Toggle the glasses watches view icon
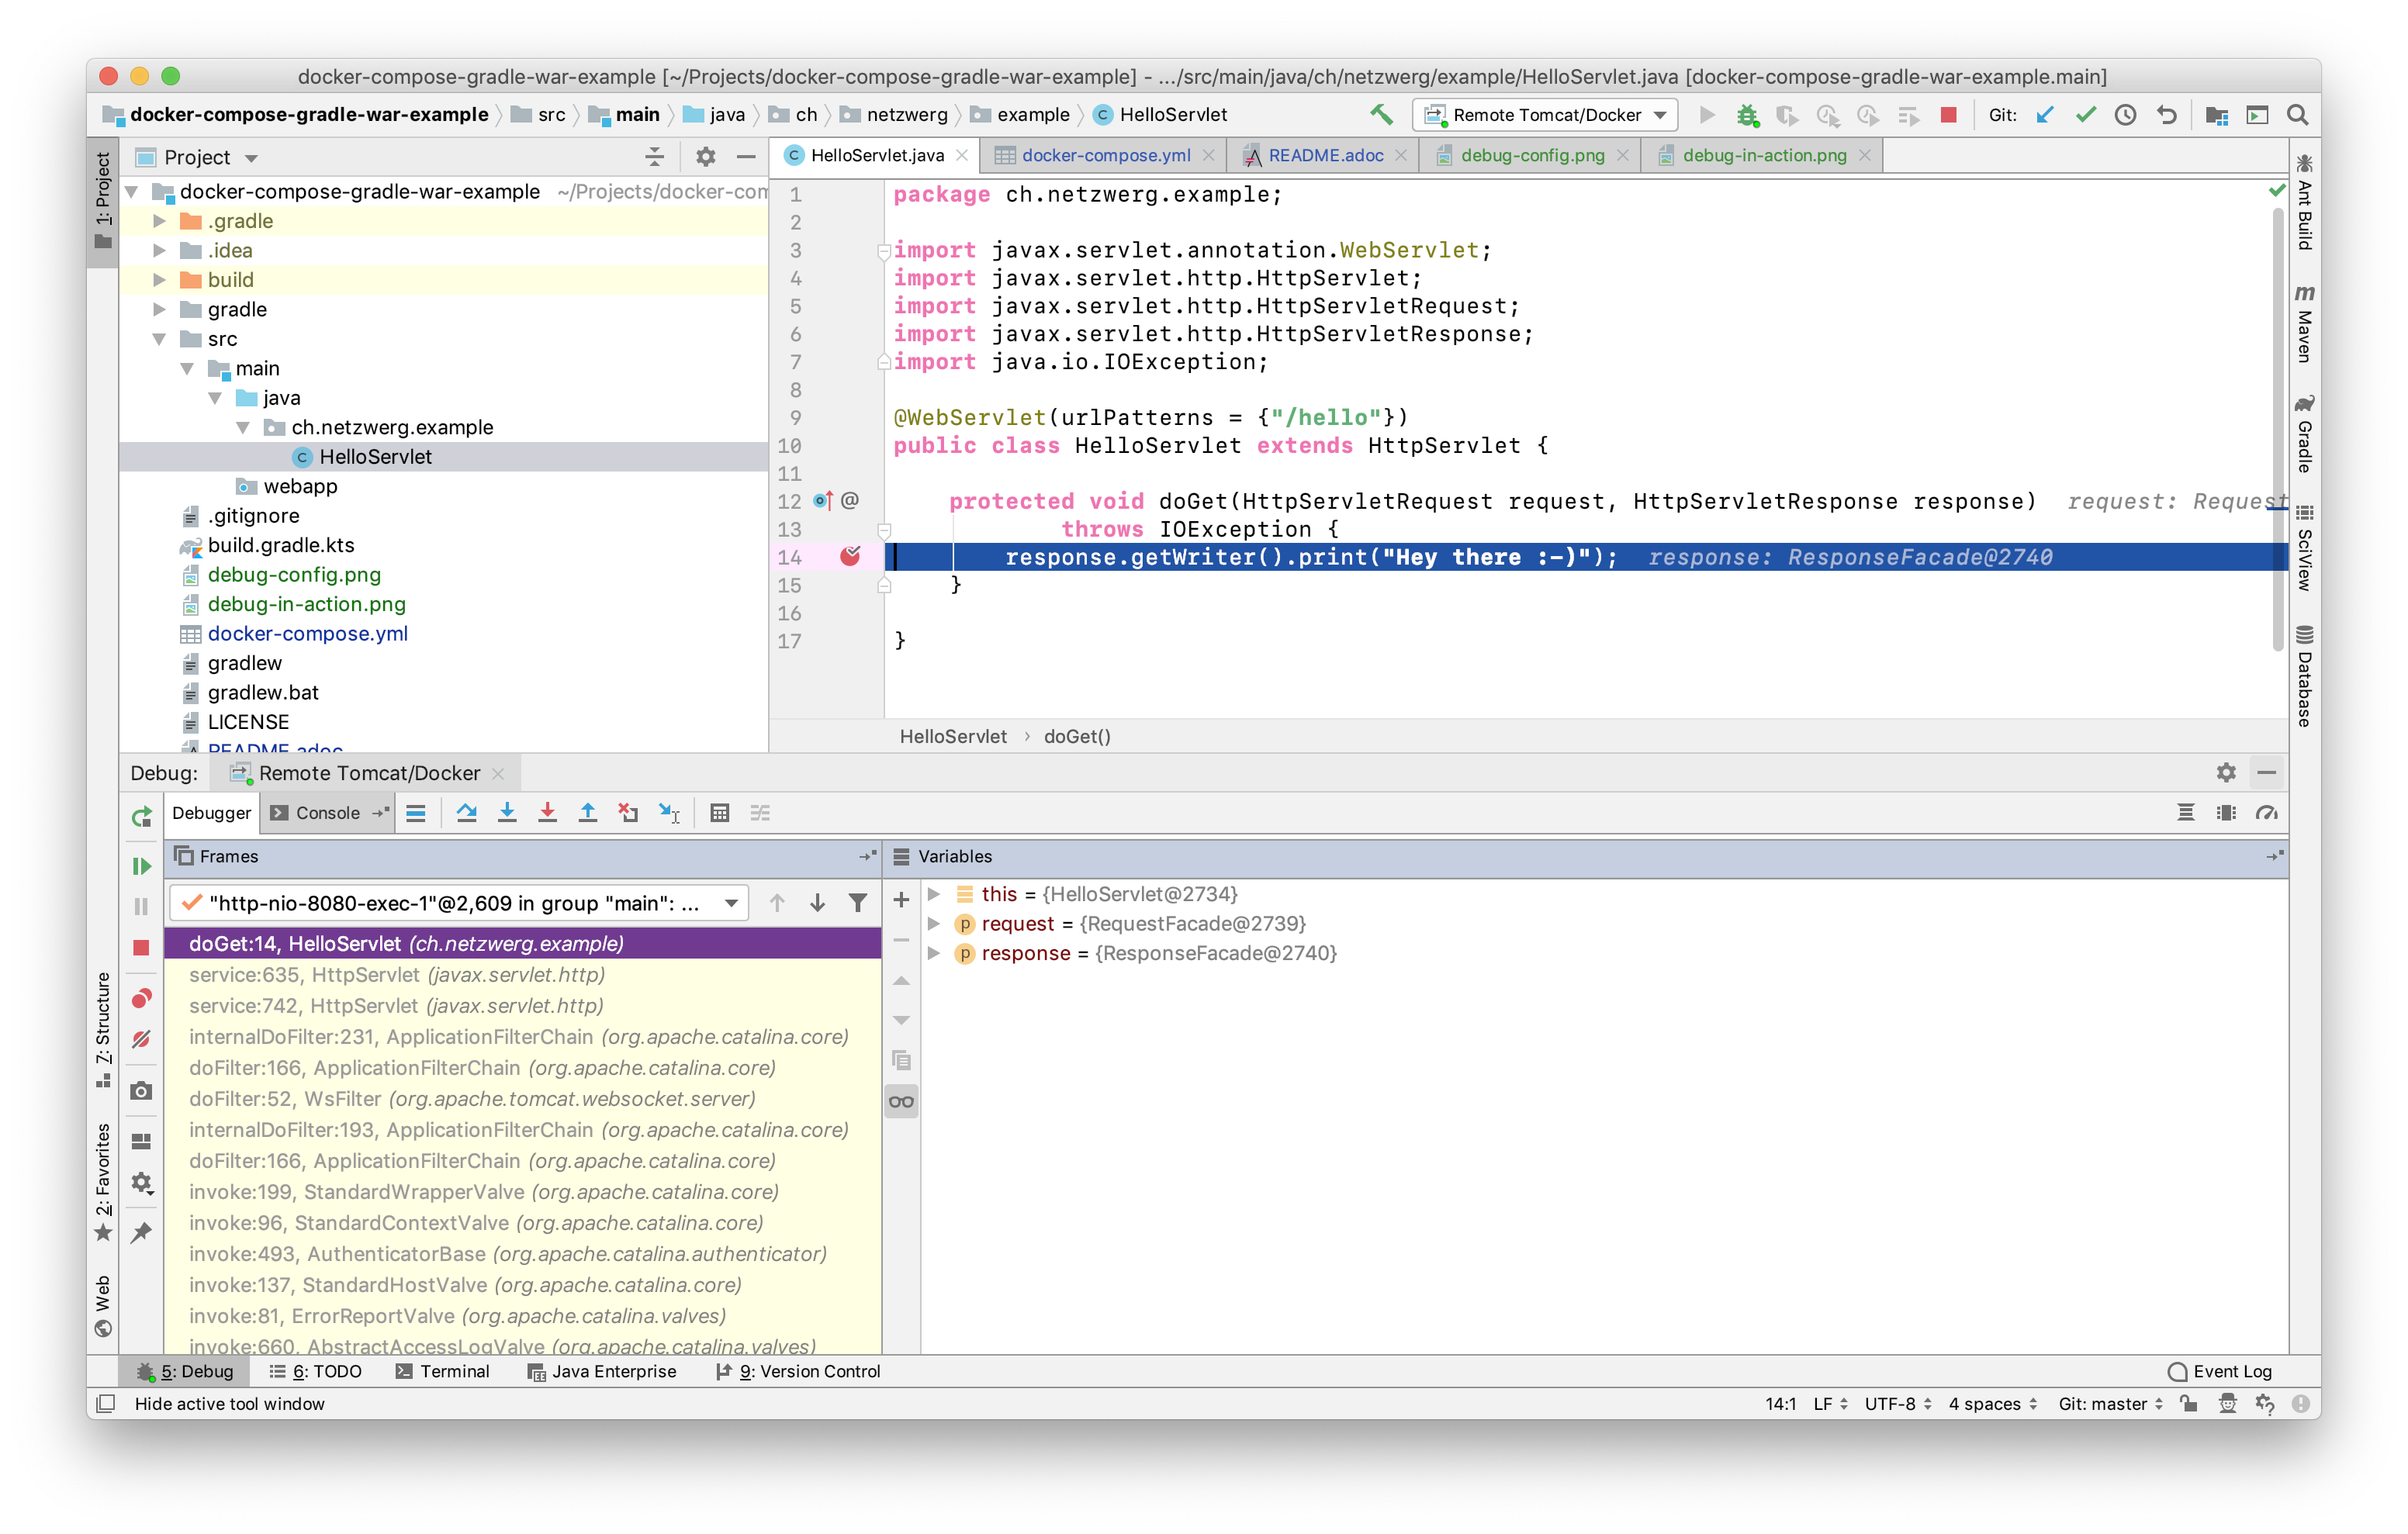Screen dimensions: 2408x1534 click(901, 1102)
